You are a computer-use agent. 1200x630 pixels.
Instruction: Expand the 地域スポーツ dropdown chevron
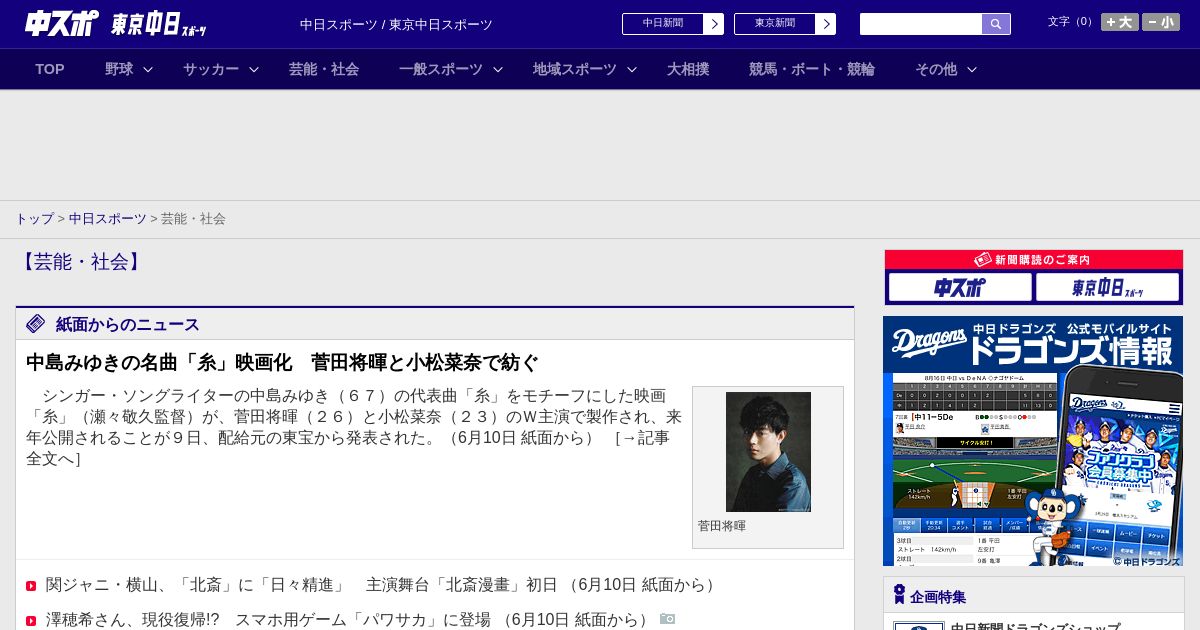632,70
